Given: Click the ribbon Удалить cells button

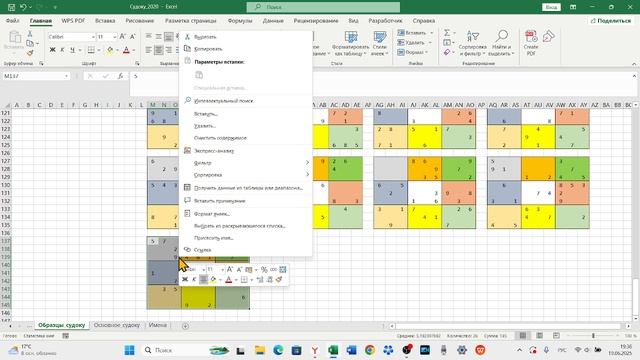Looking at the screenshot, I should pos(414,42).
